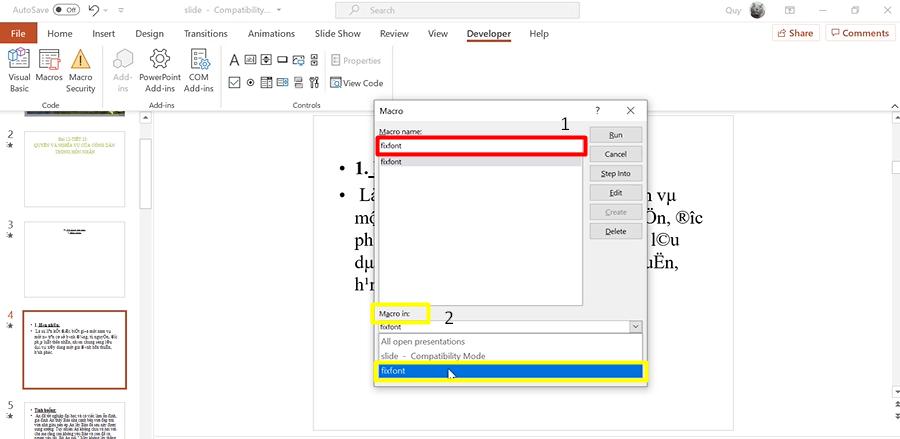
Task: Click the Macro name text field
Action: (481, 146)
